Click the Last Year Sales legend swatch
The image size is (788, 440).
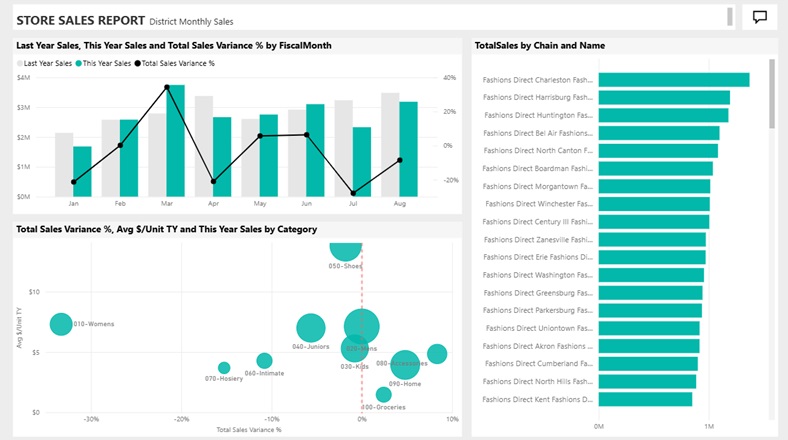[20, 63]
